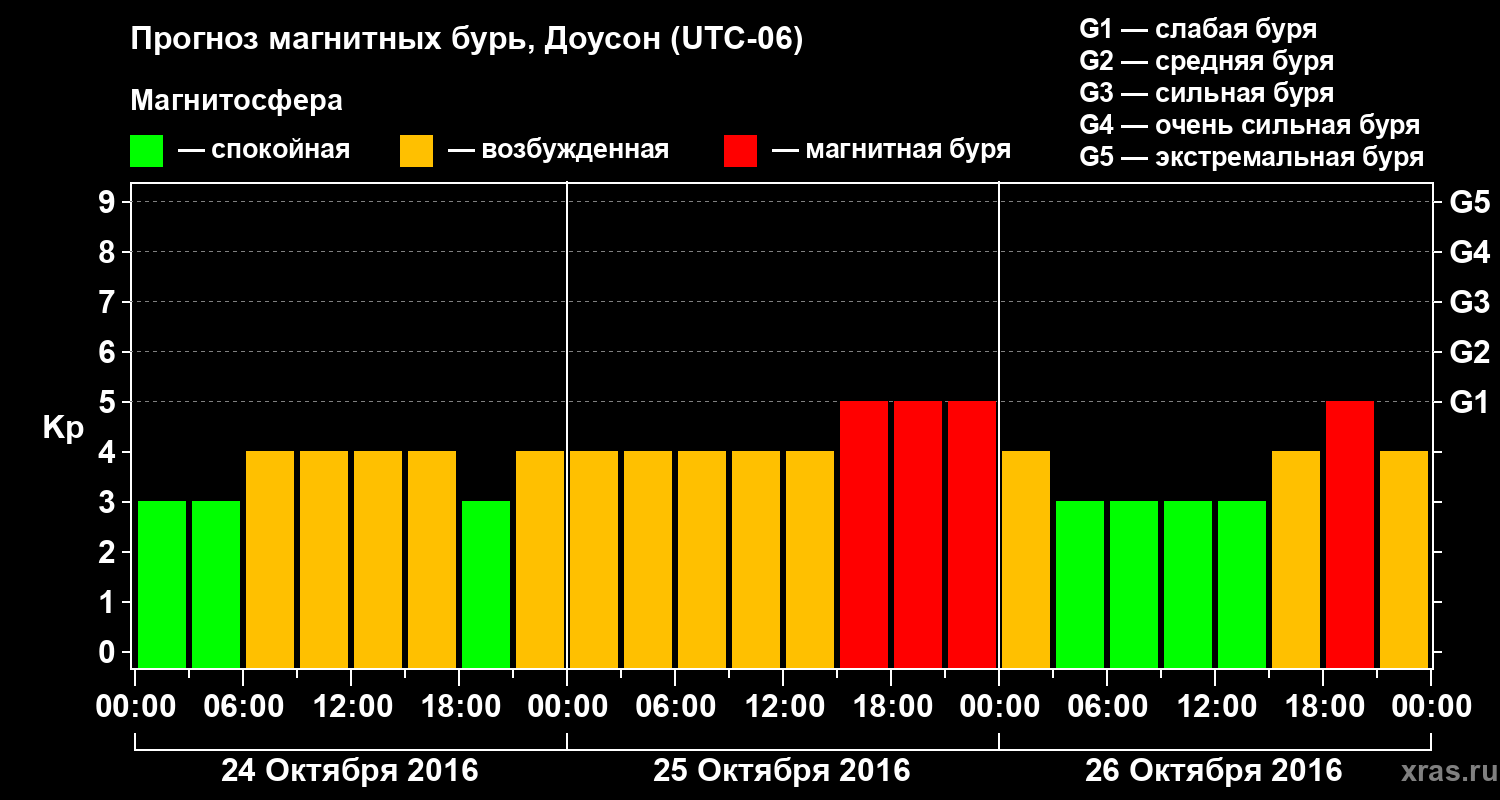The width and height of the screenshot is (1500, 800).
Task: Click the legend line 'G5 — экстремальная буря'
Action: [1252, 157]
